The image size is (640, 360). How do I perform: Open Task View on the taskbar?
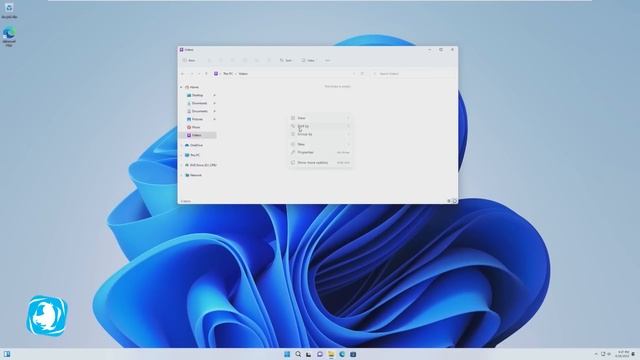pyautogui.click(x=309, y=354)
